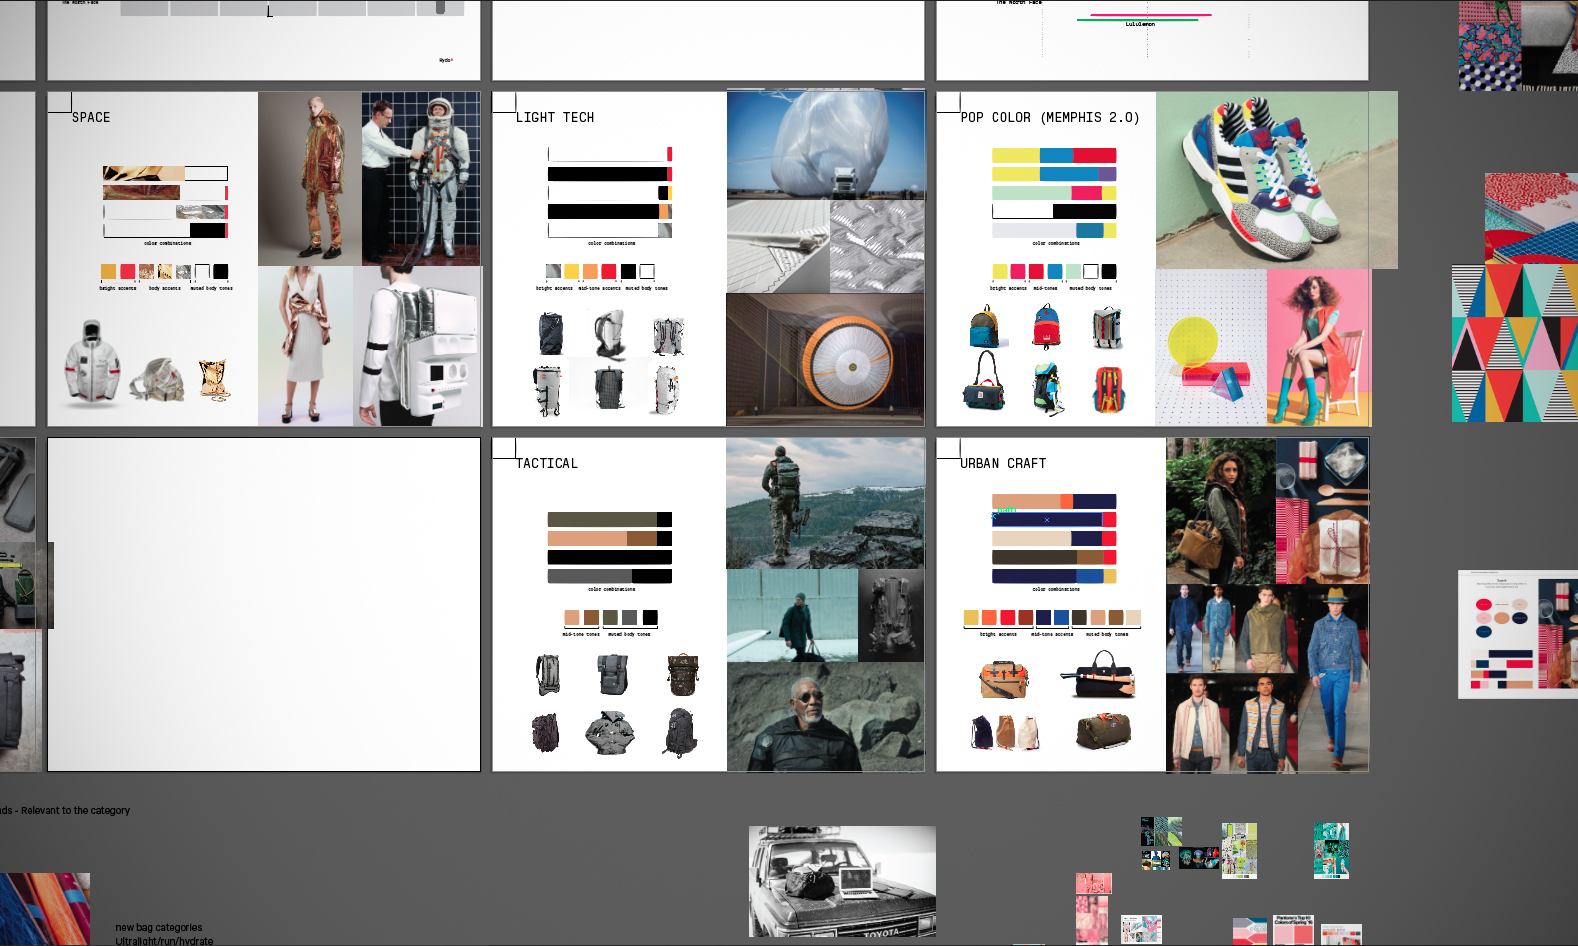
Task: Select the olive color bar in TACTICAL
Action: [x=610, y=519]
